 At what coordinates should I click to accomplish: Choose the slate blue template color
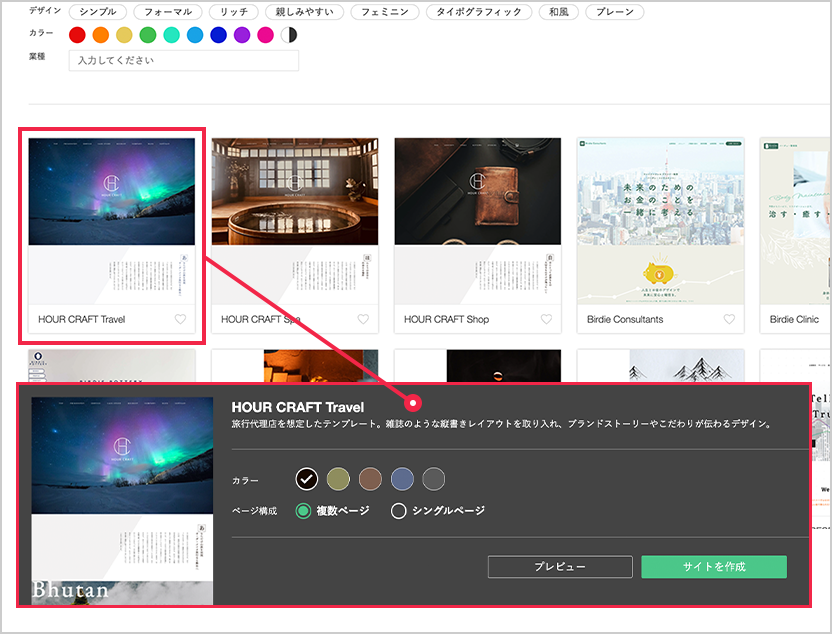coord(401,479)
